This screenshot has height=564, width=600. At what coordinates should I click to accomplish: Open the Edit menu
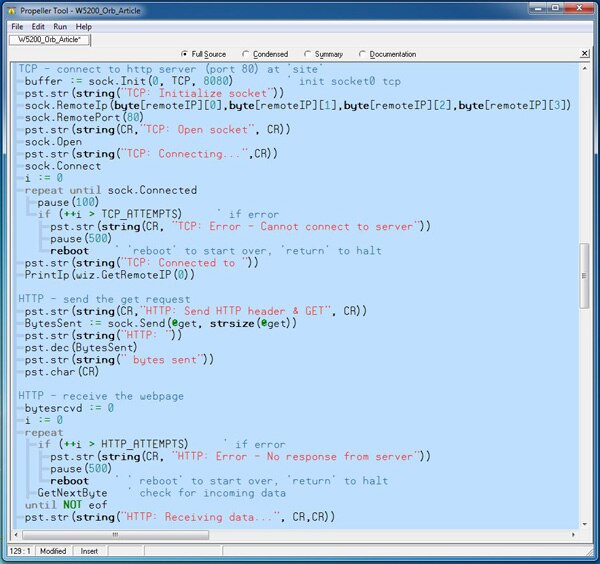38,26
